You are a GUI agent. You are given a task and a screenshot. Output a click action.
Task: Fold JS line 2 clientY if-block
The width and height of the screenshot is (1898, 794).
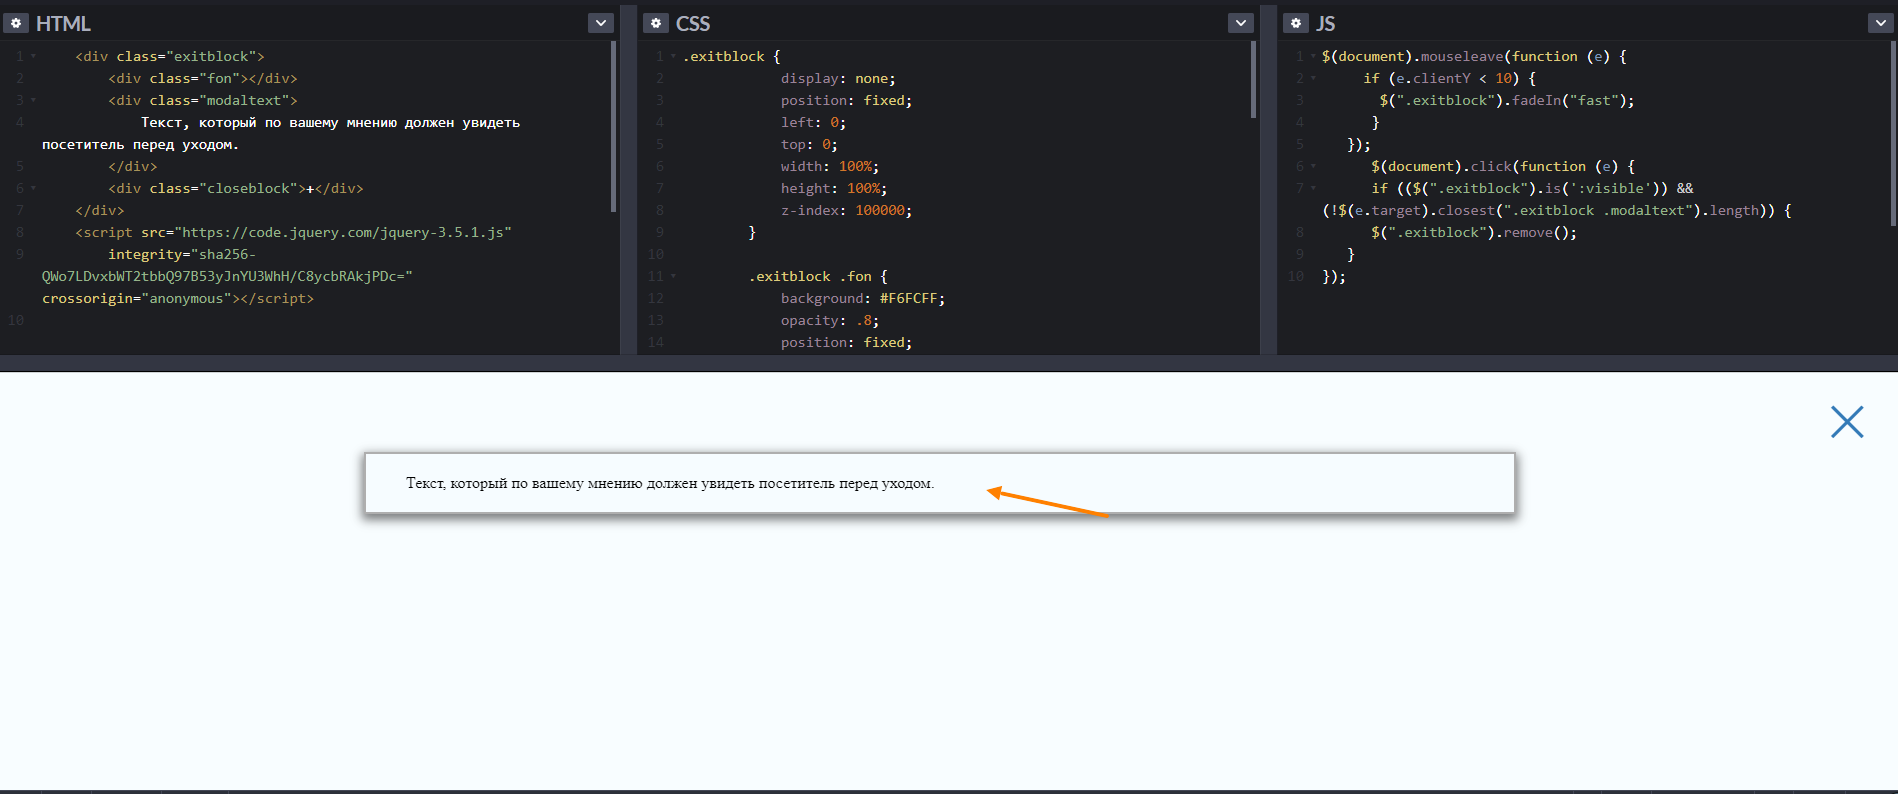click(1313, 79)
